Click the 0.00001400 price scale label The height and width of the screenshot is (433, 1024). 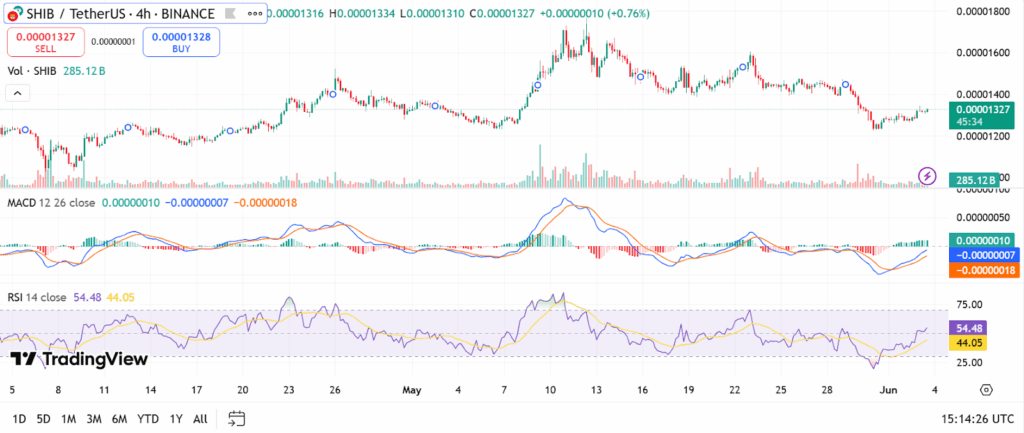click(982, 95)
